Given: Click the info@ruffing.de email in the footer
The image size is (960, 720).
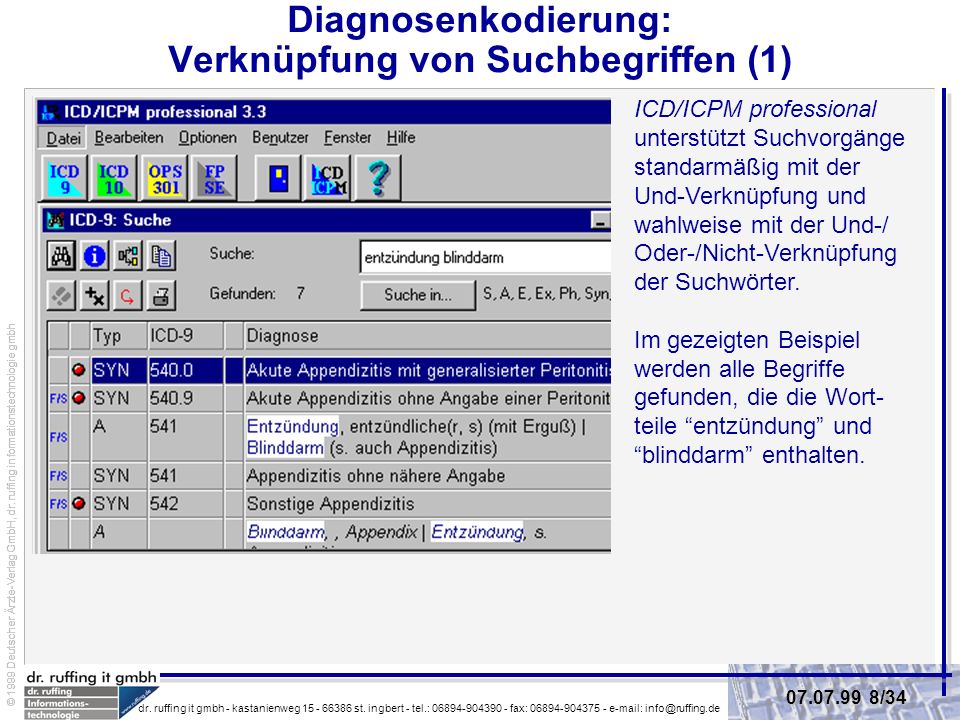Looking at the screenshot, I should click(683, 708).
